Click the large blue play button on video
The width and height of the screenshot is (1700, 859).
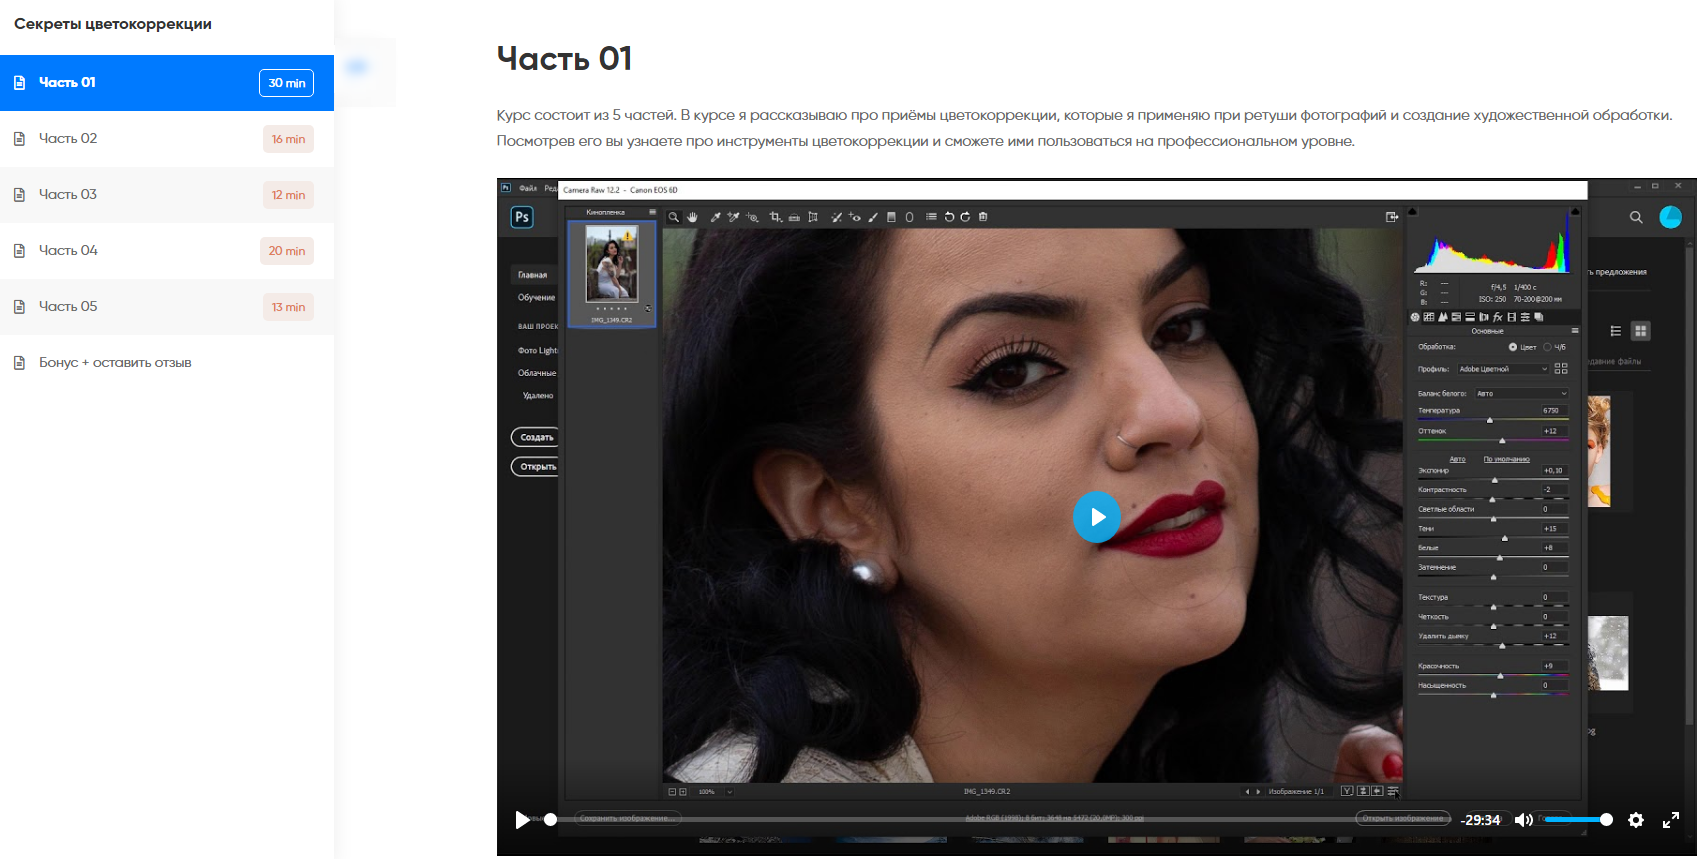(1097, 517)
